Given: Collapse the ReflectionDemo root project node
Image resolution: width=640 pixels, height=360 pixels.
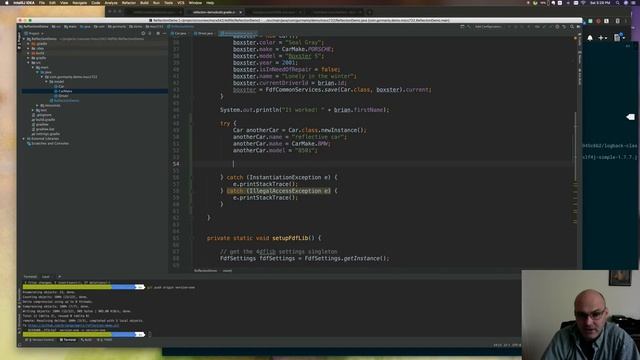Looking at the screenshot, I should pyautogui.click(x=24, y=39).
